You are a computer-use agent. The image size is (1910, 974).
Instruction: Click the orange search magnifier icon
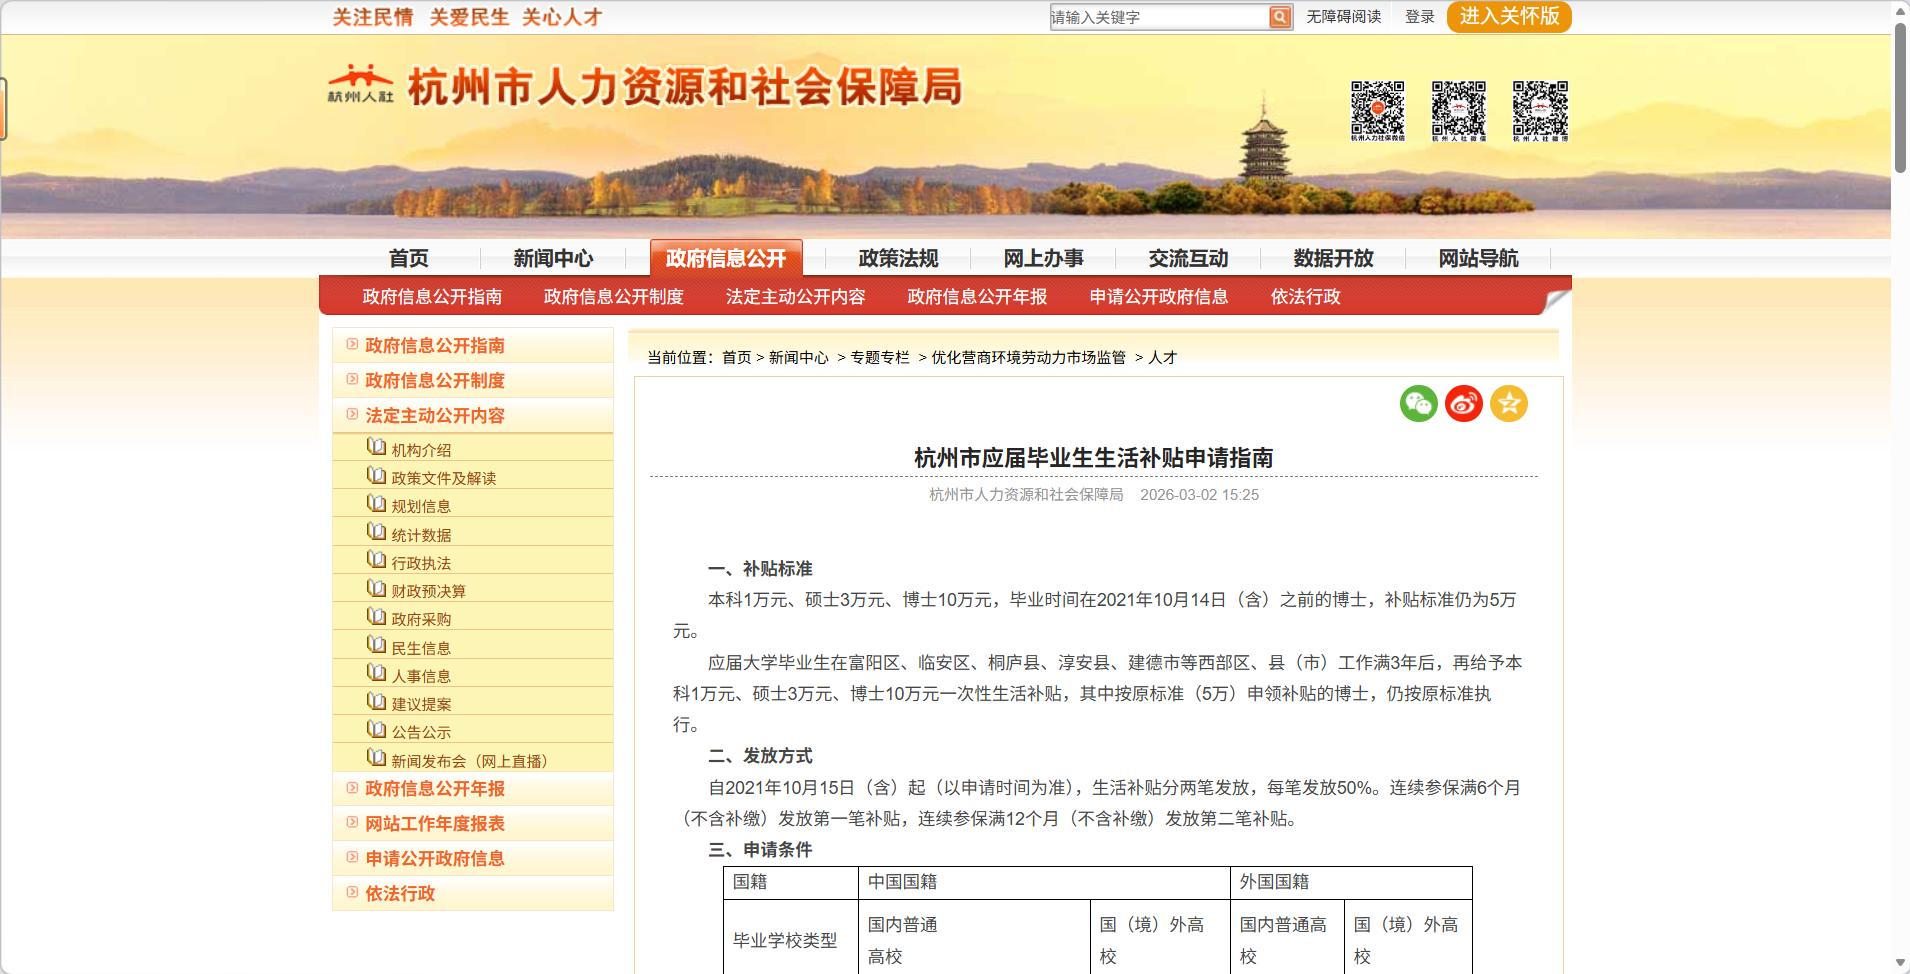[x=1280, y=17]
